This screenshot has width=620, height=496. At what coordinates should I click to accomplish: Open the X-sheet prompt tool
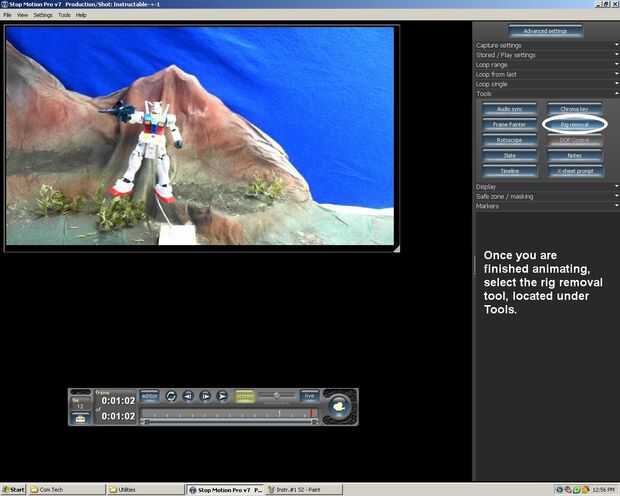pyautogui.click(x=575, y=171)
